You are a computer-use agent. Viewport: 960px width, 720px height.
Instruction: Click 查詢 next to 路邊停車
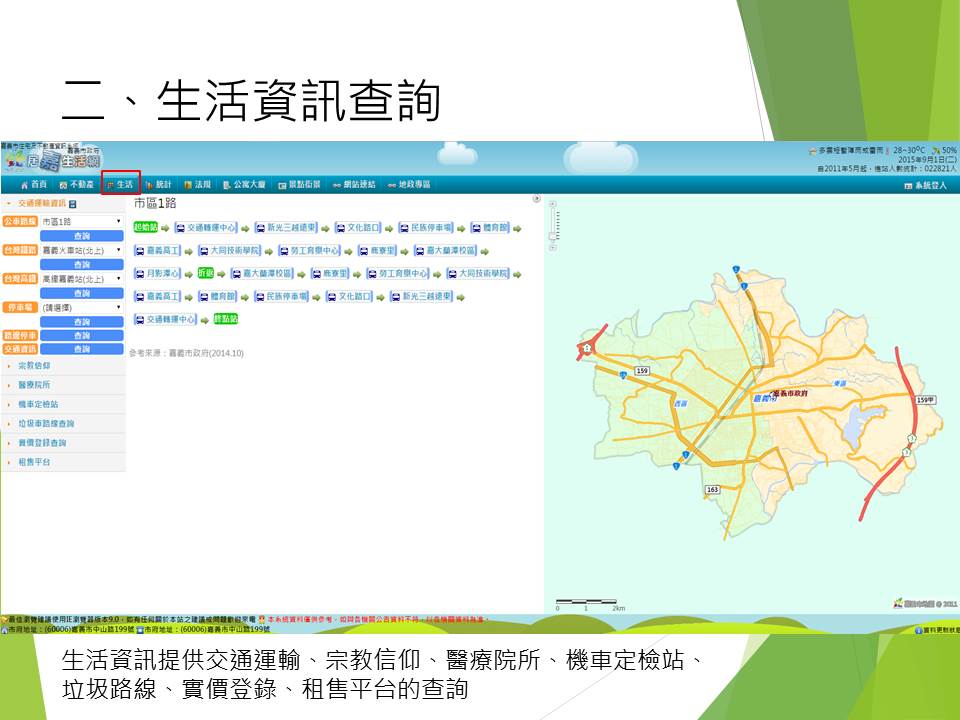pos(82,336)
